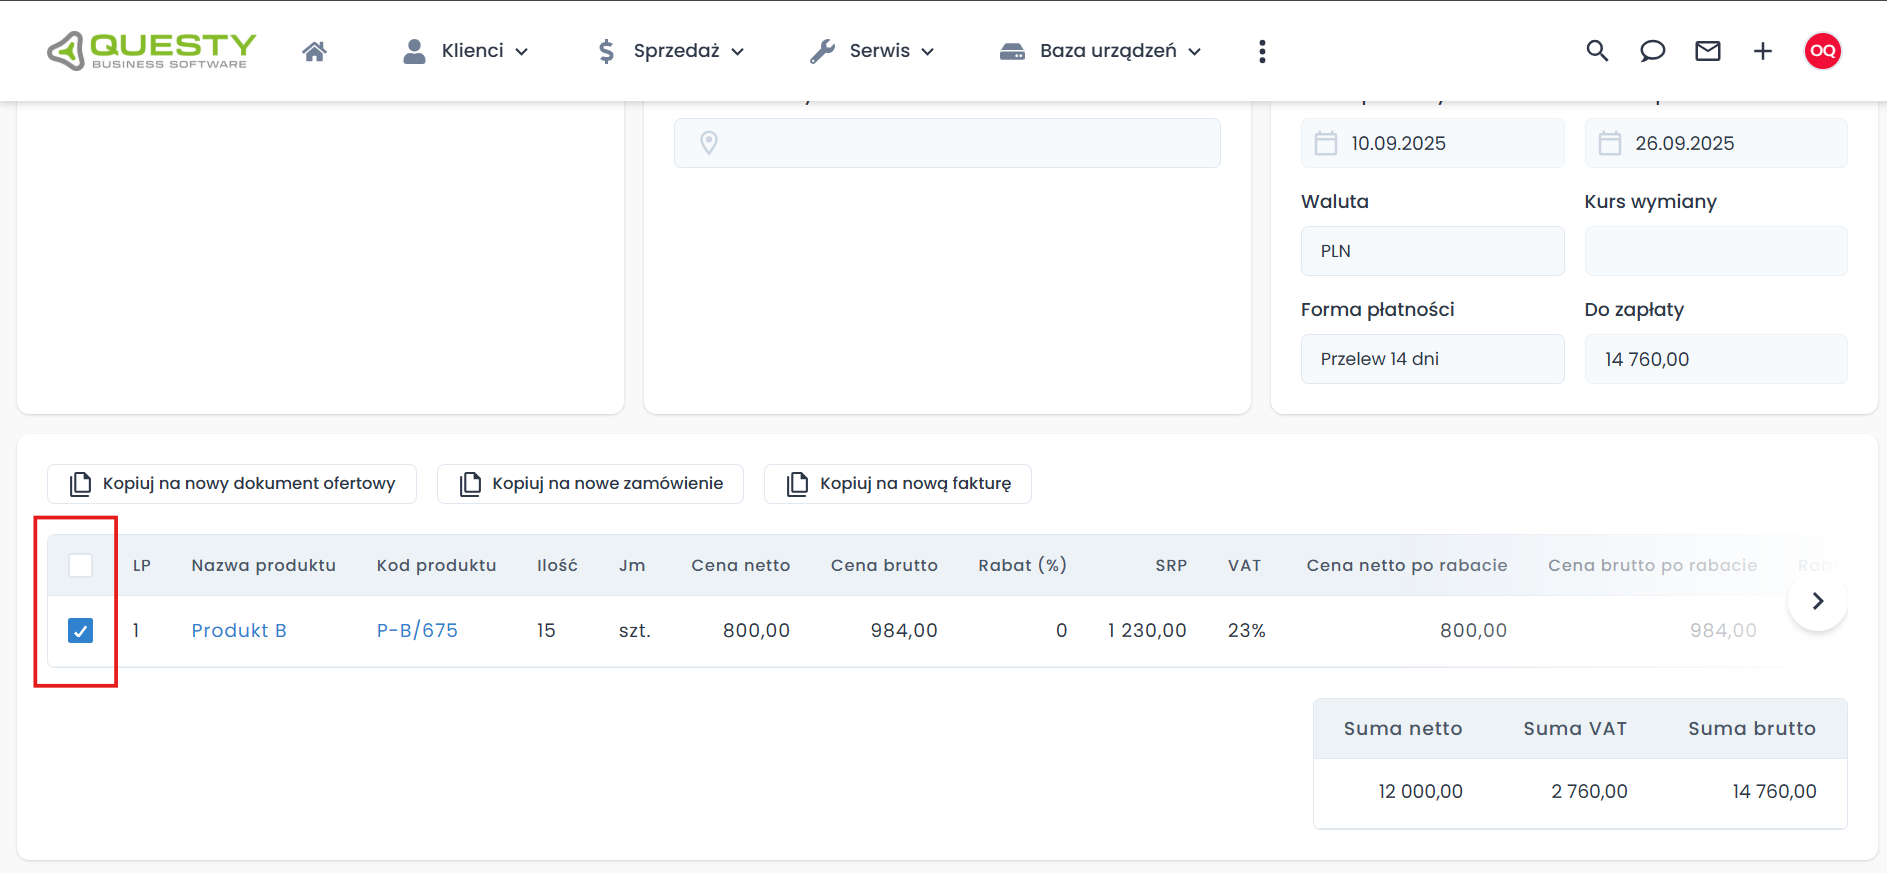Open the chat bubble icon
The width and height of the screenshot is (1887, 873).
click(x=1652, y=51)
